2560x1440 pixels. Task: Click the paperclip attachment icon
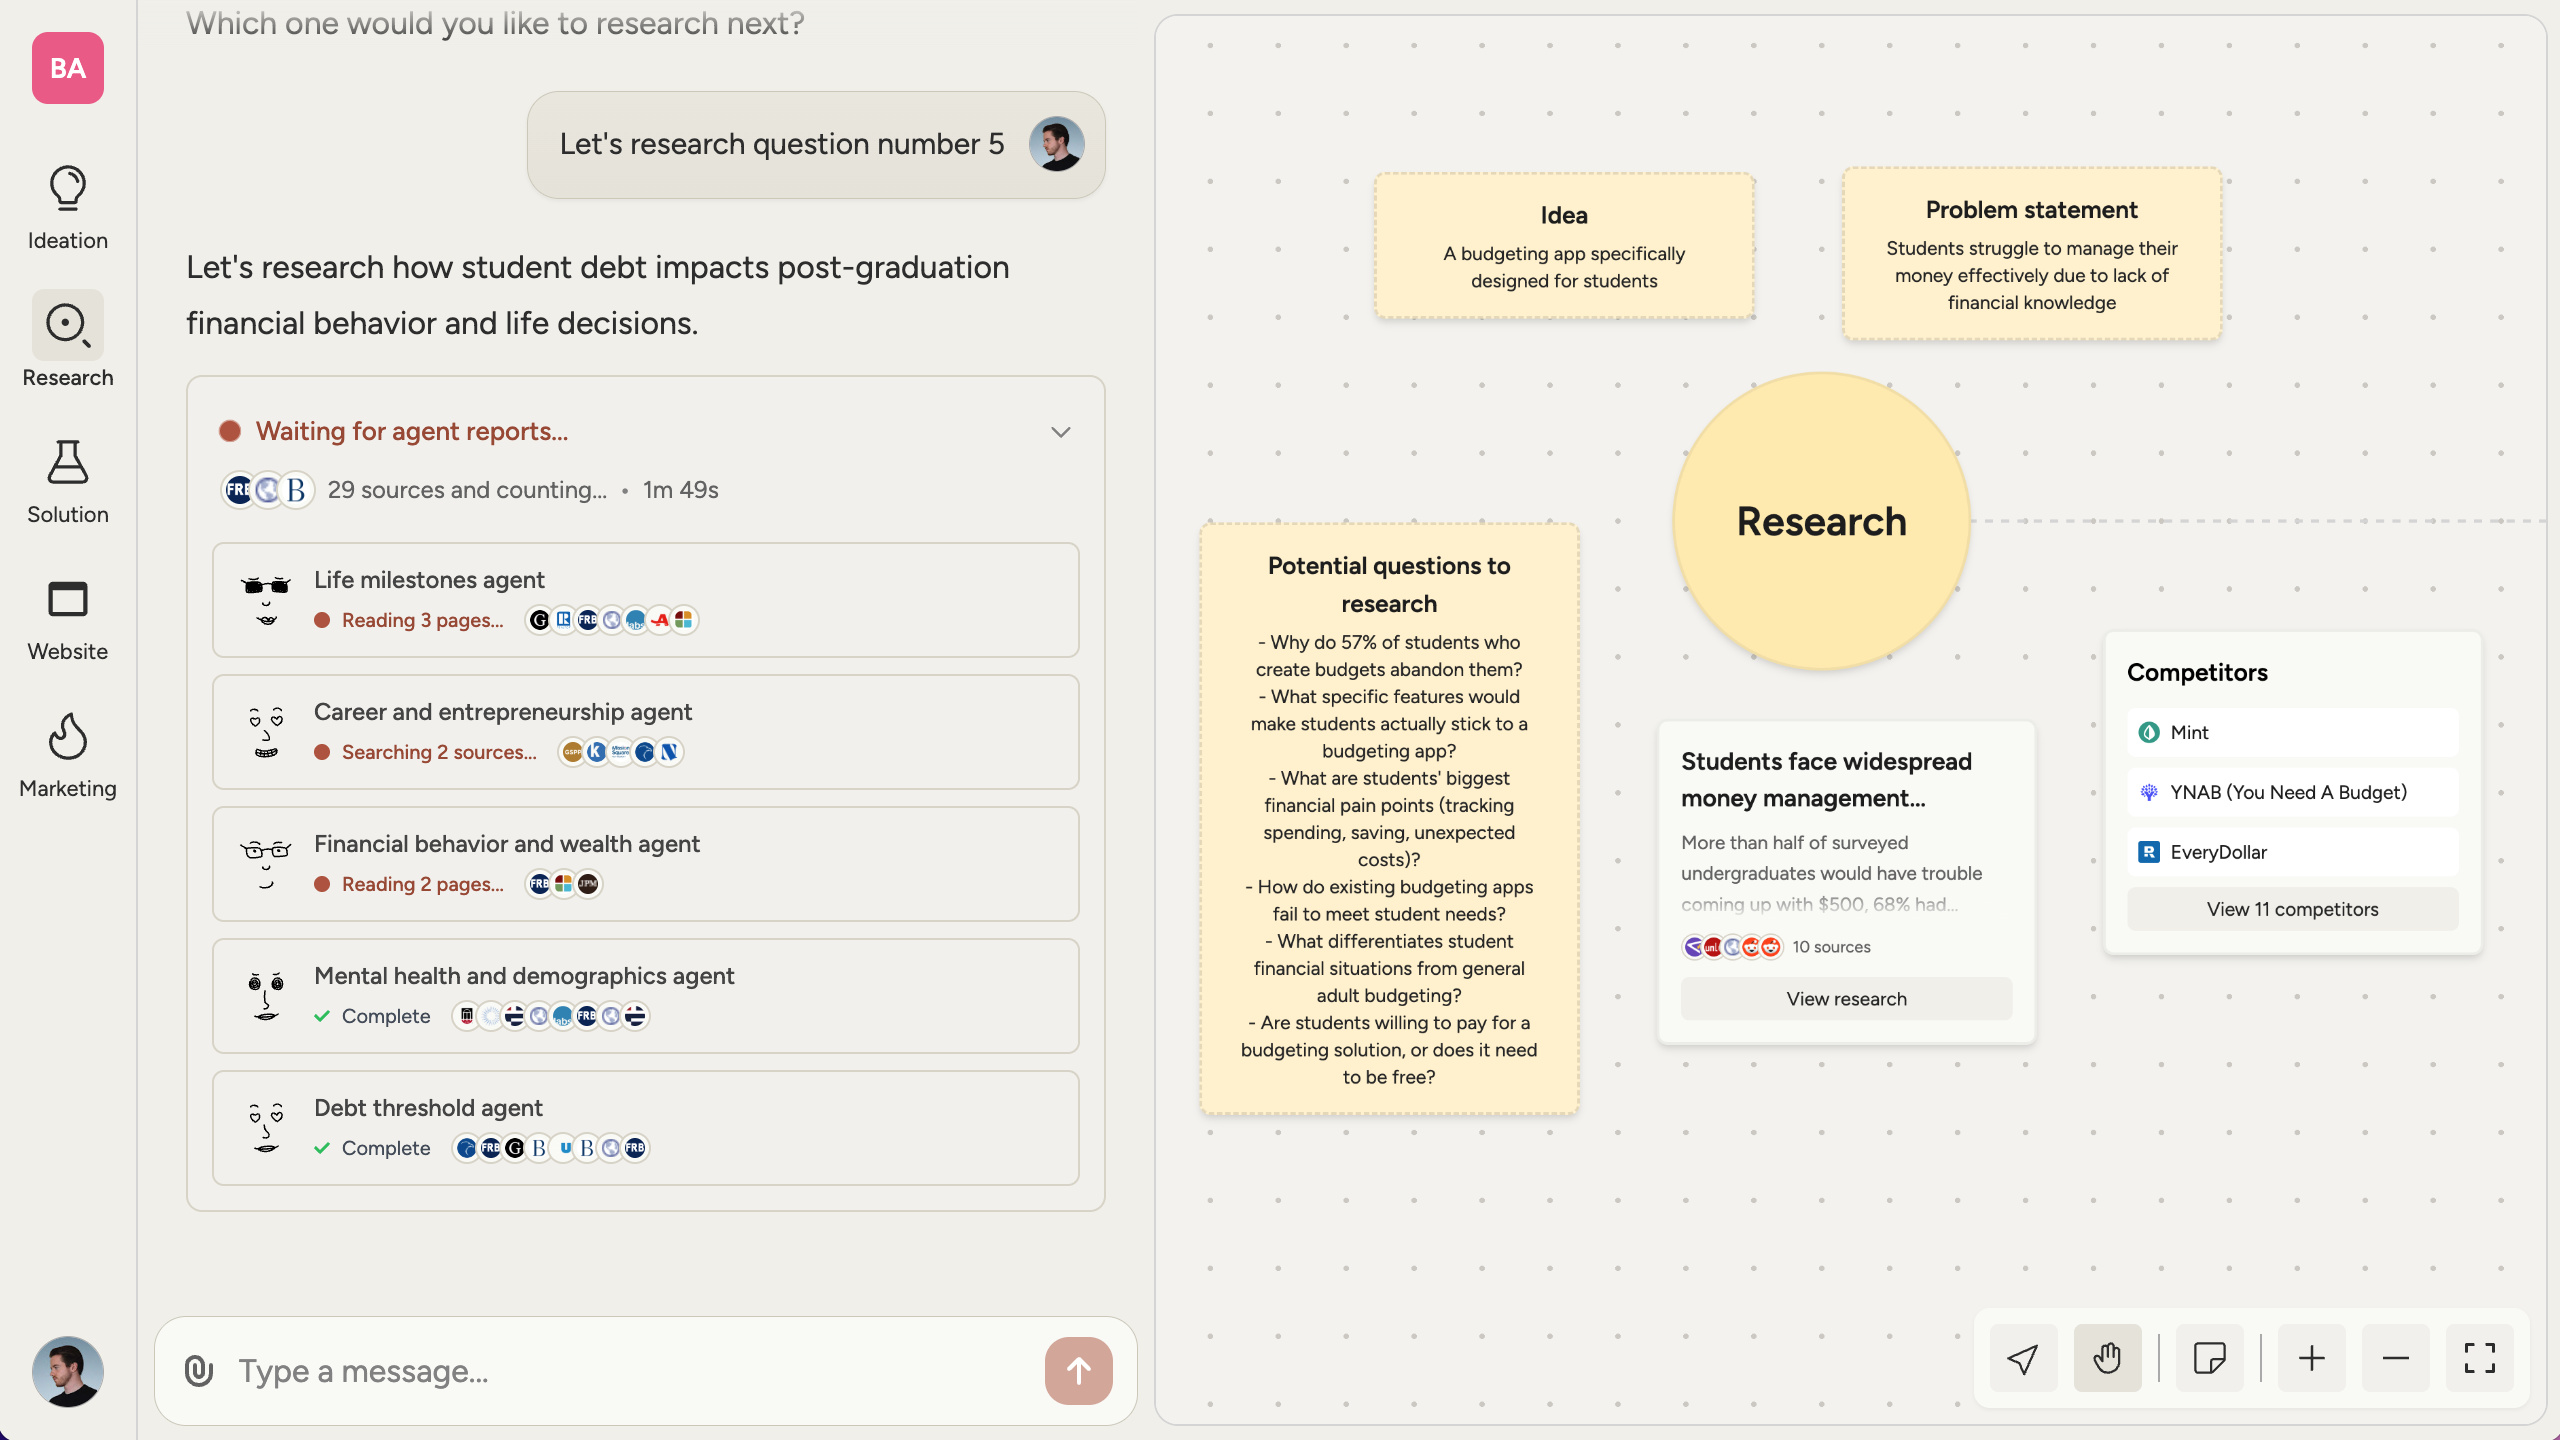point(199,1371)
